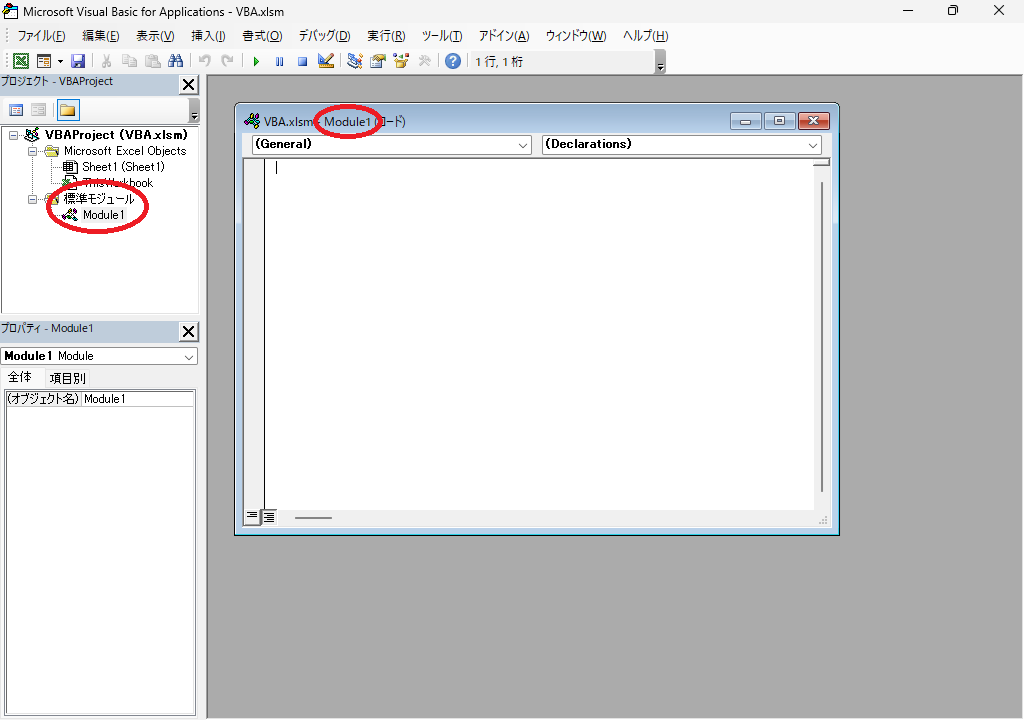Open Project Explorer toolbar icon
1024x720 pixels.
click(355, 61)
